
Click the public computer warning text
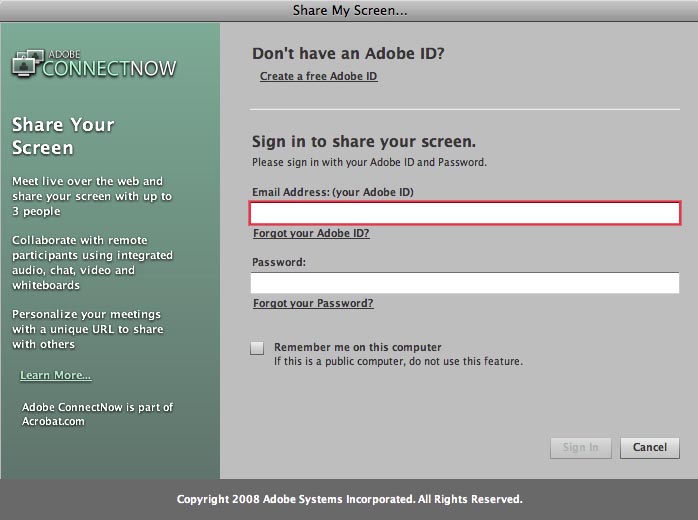[x=398, y=361]
